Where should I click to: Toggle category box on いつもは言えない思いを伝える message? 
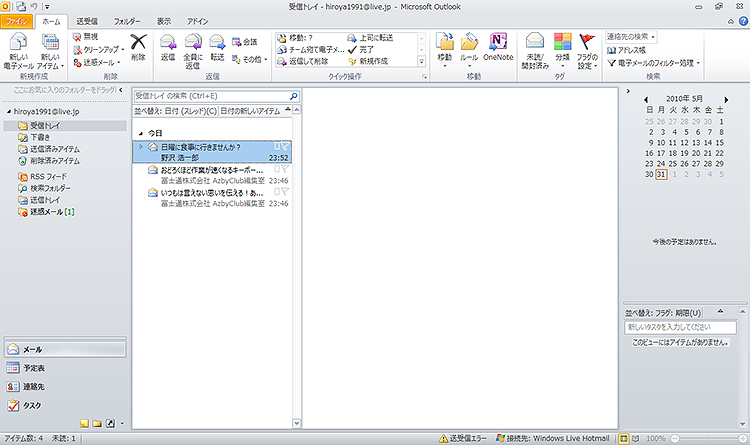coord(277,191)
